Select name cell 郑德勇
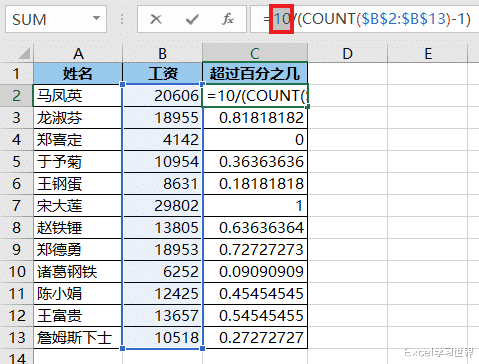The image size is (479, 364). coord(78,250)
